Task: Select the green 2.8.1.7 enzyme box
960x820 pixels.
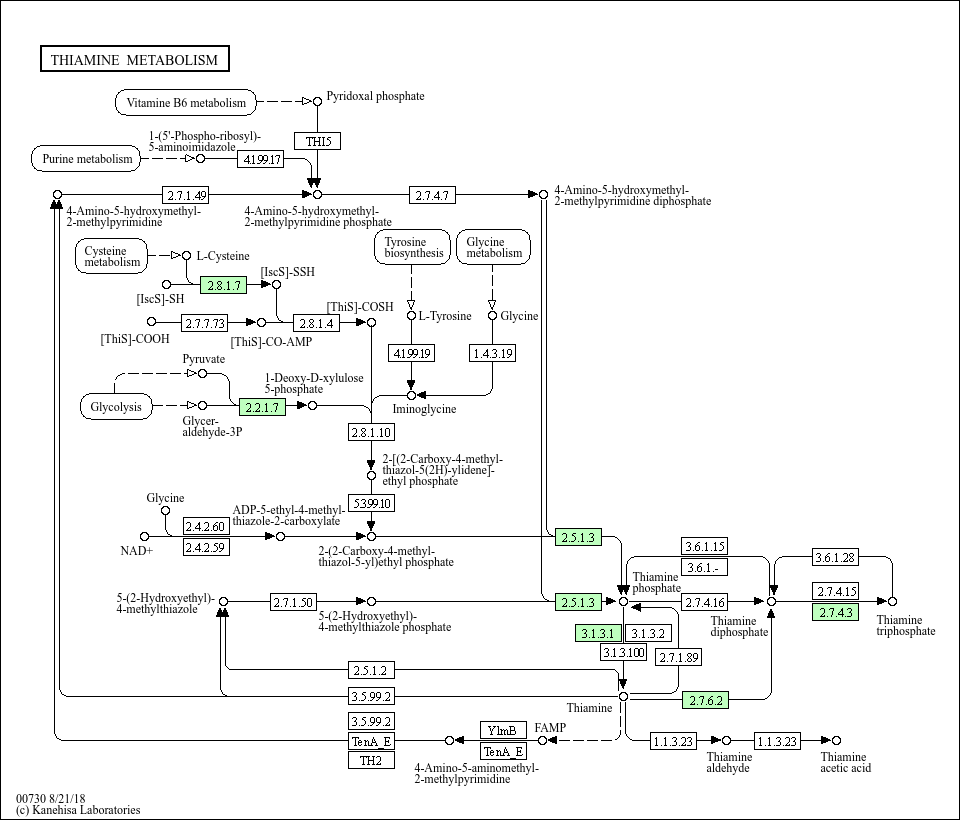Action: tap(223, 285)
